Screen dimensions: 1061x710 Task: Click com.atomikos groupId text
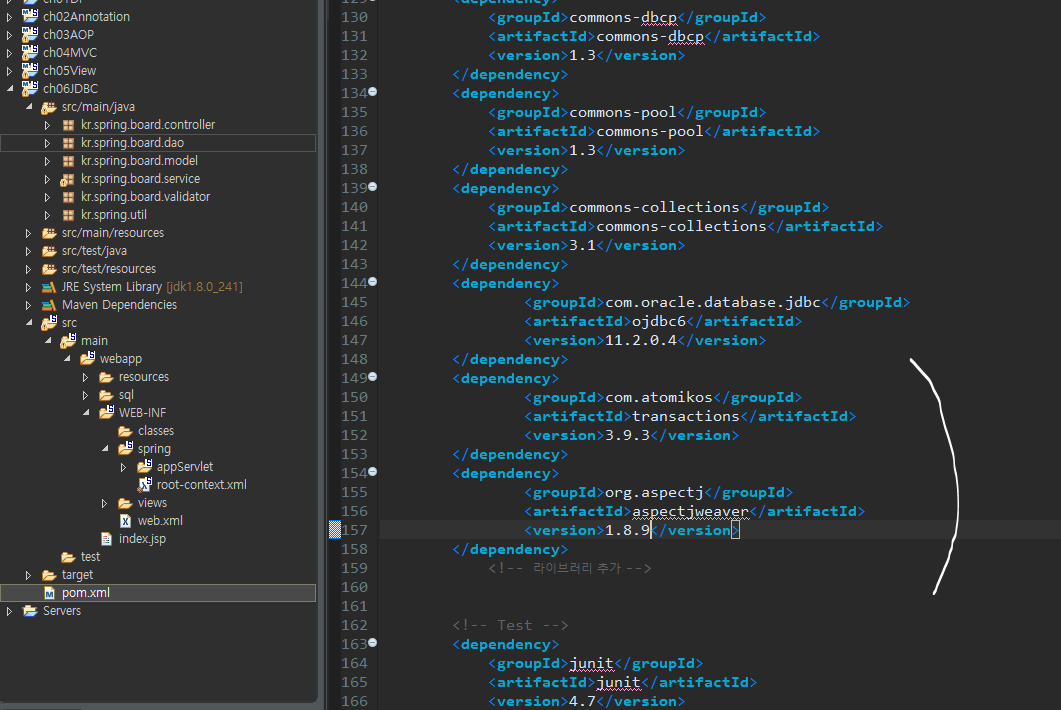[x=658, y=397]
